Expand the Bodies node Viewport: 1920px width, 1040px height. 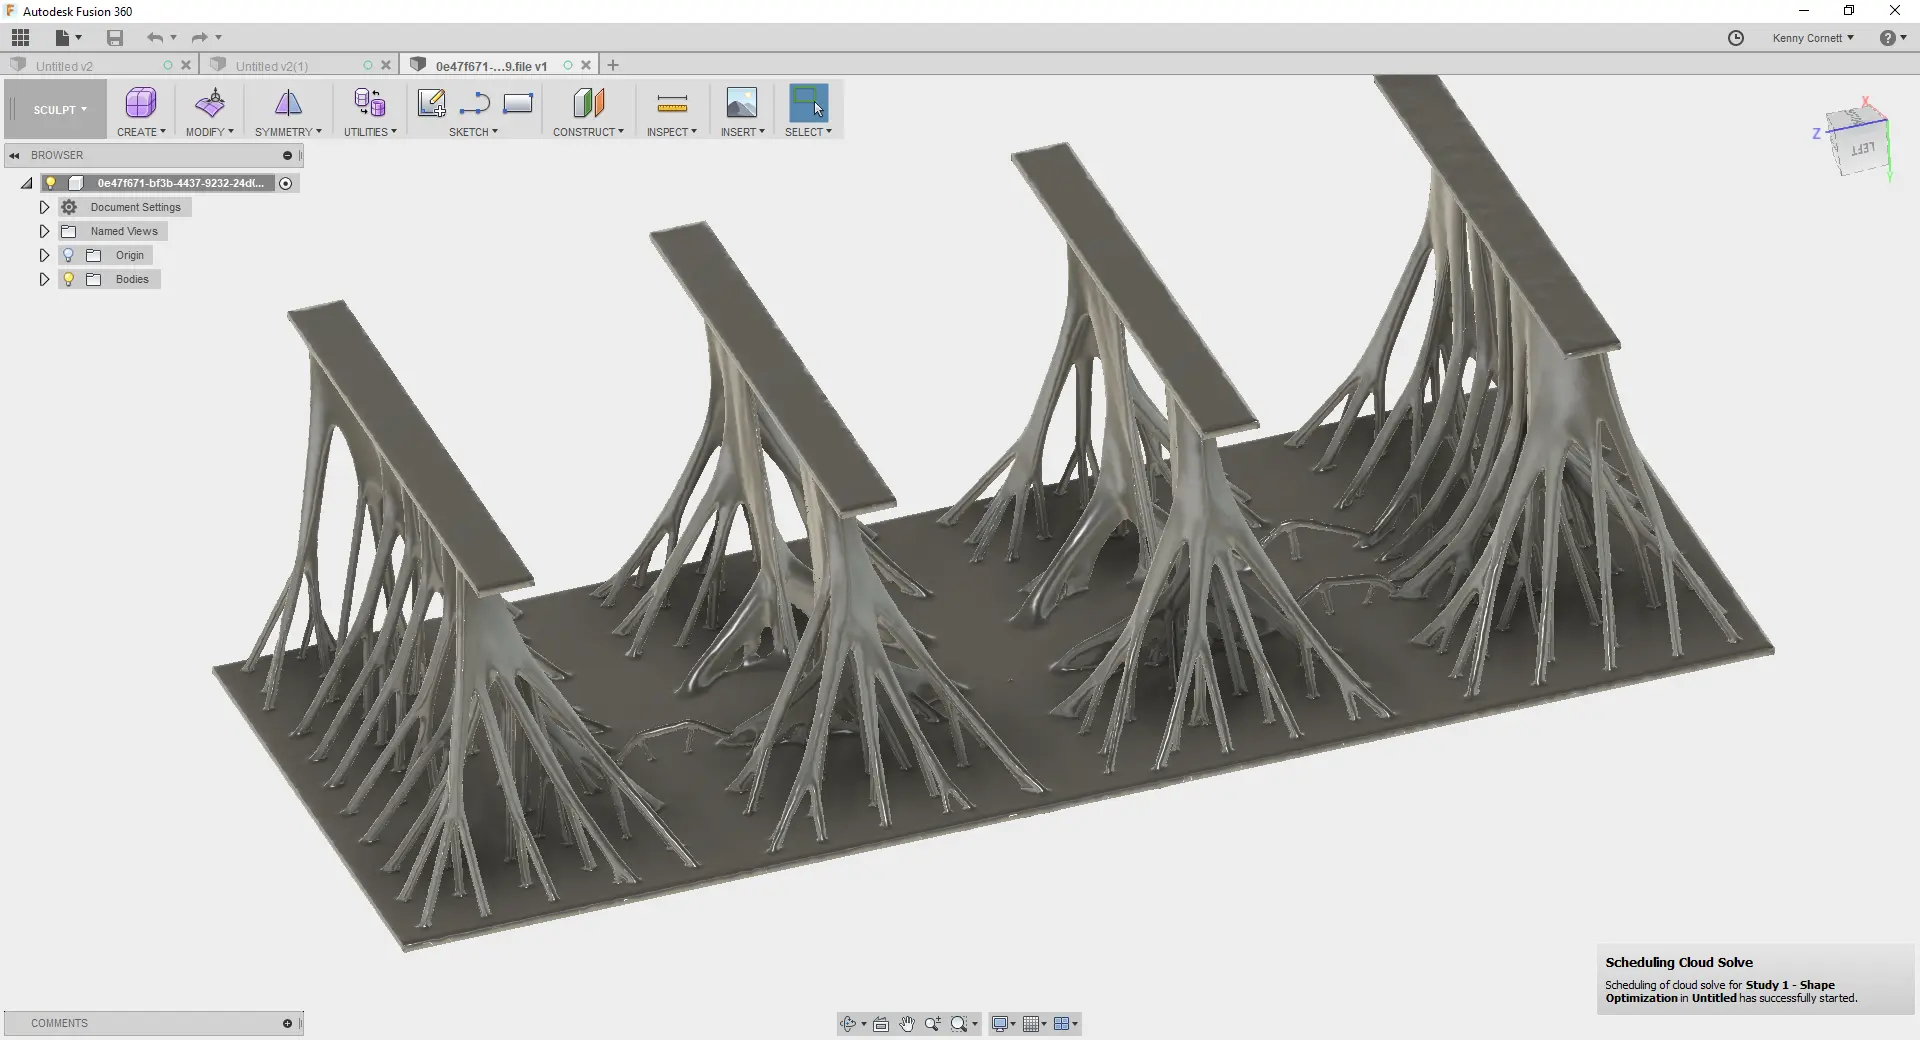point(44,279)
